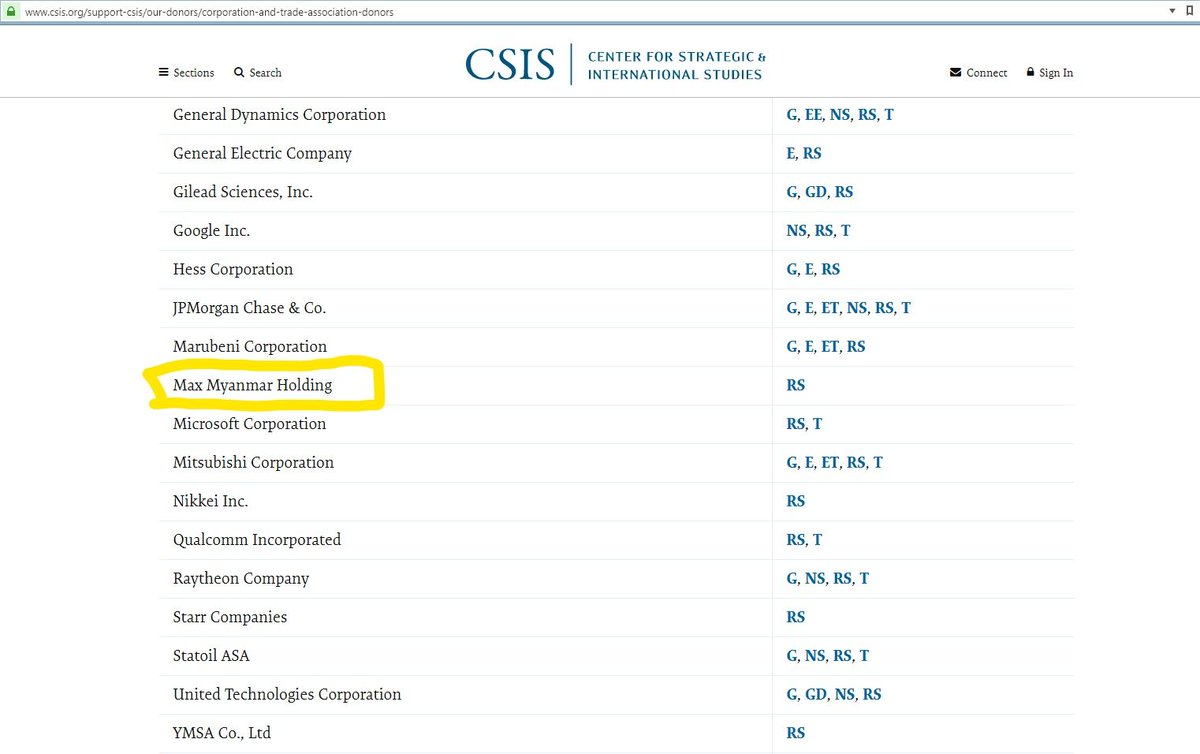Click the Connect envelope icon
The height and width of the screenshot is (754, 1200).
pos(956,73)
